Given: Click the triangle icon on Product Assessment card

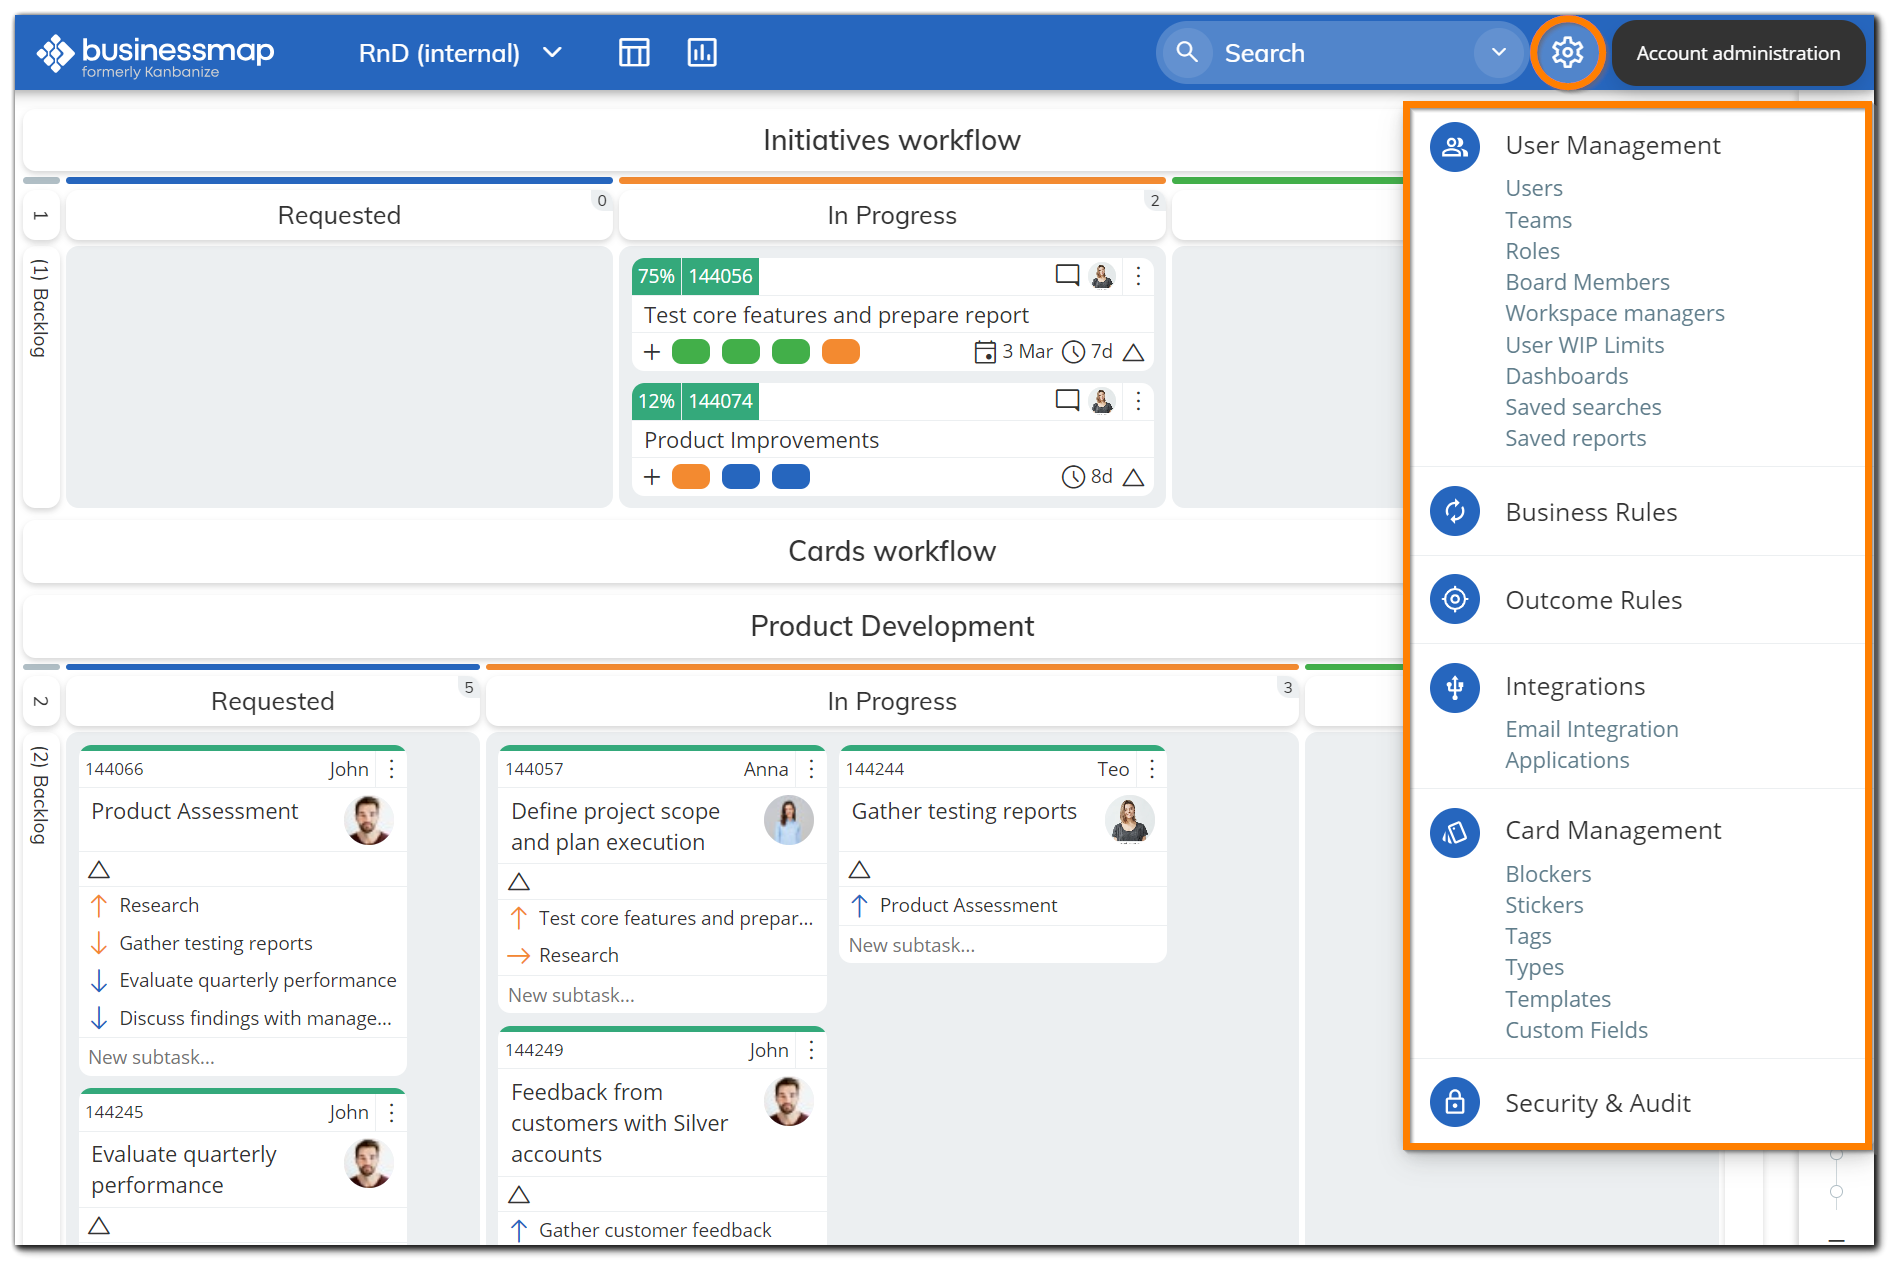Looking at the screenshot, I should 99,868.
